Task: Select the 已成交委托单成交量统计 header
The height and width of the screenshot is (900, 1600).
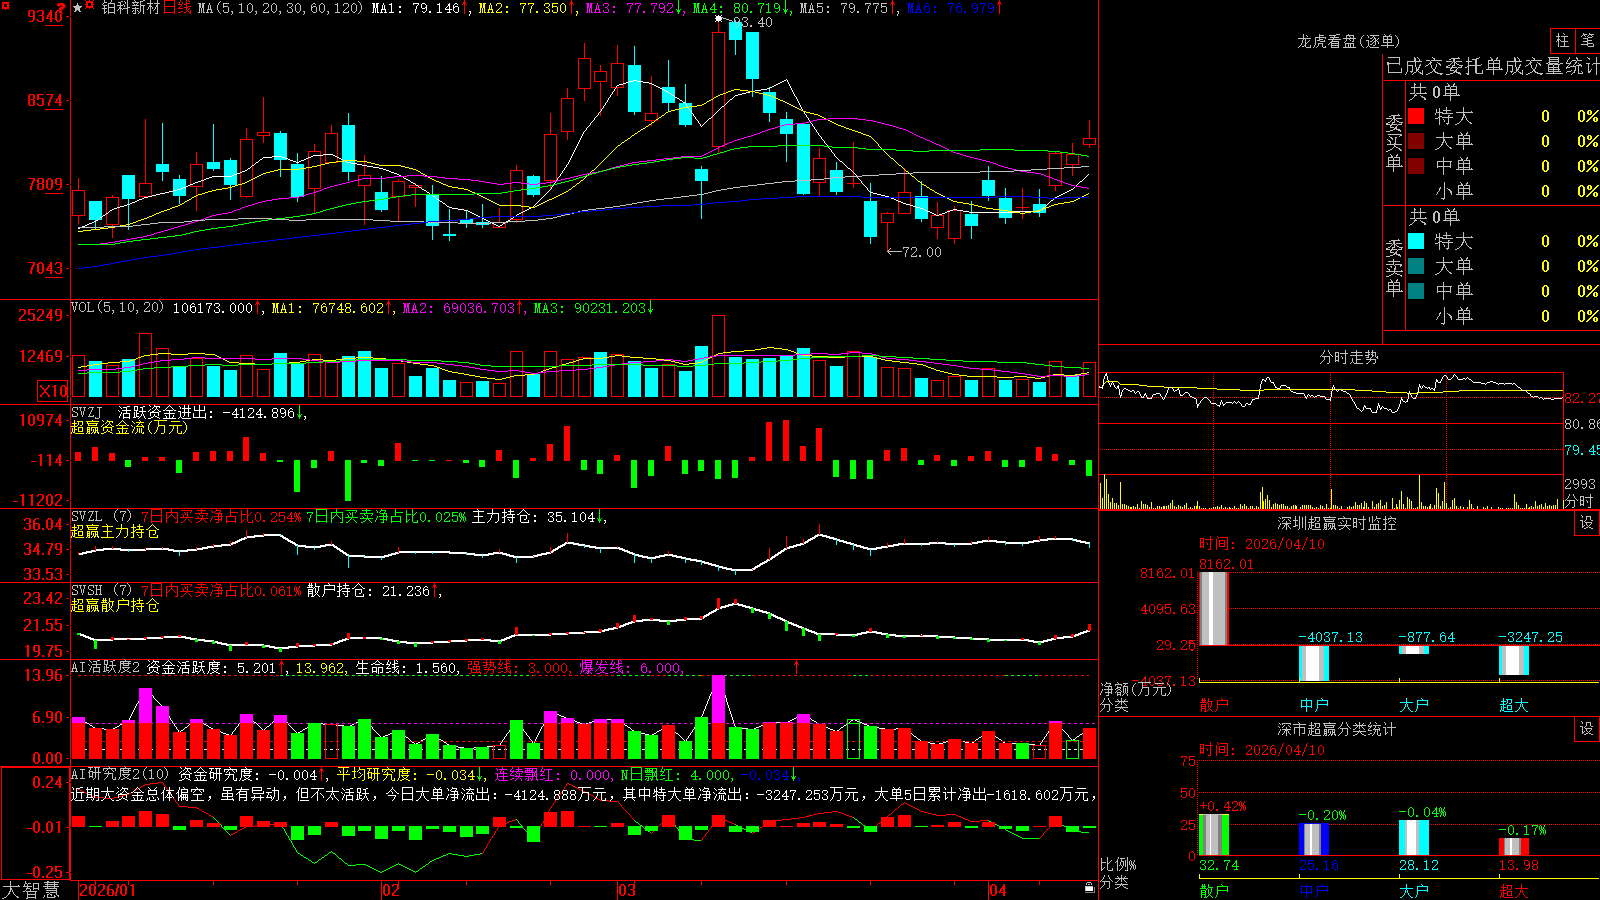Action: coord(1492,66)
